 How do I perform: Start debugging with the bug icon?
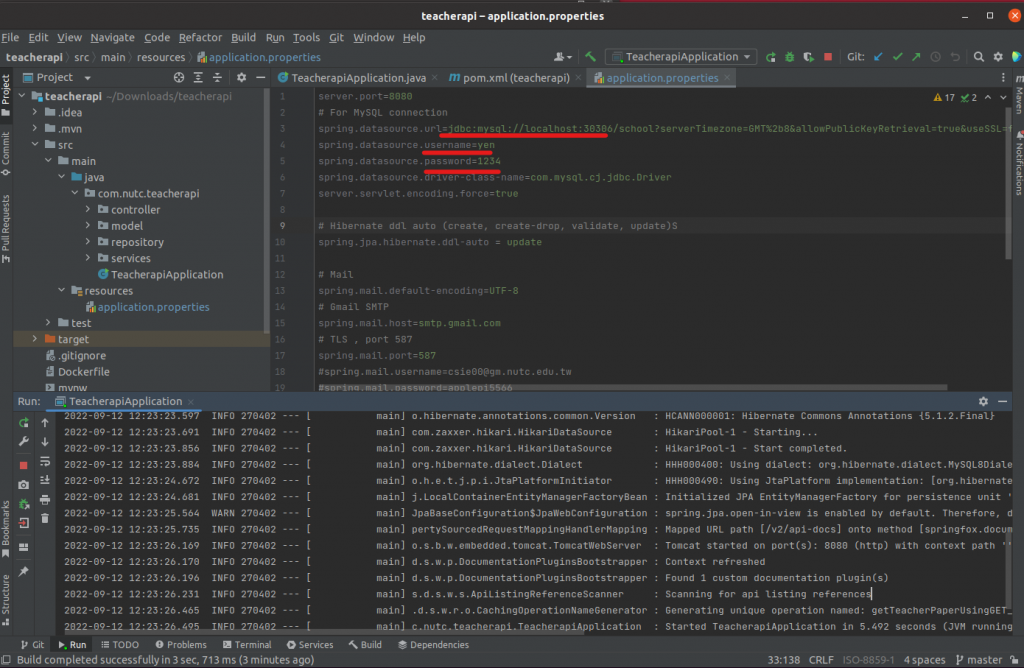coord(790,57)
